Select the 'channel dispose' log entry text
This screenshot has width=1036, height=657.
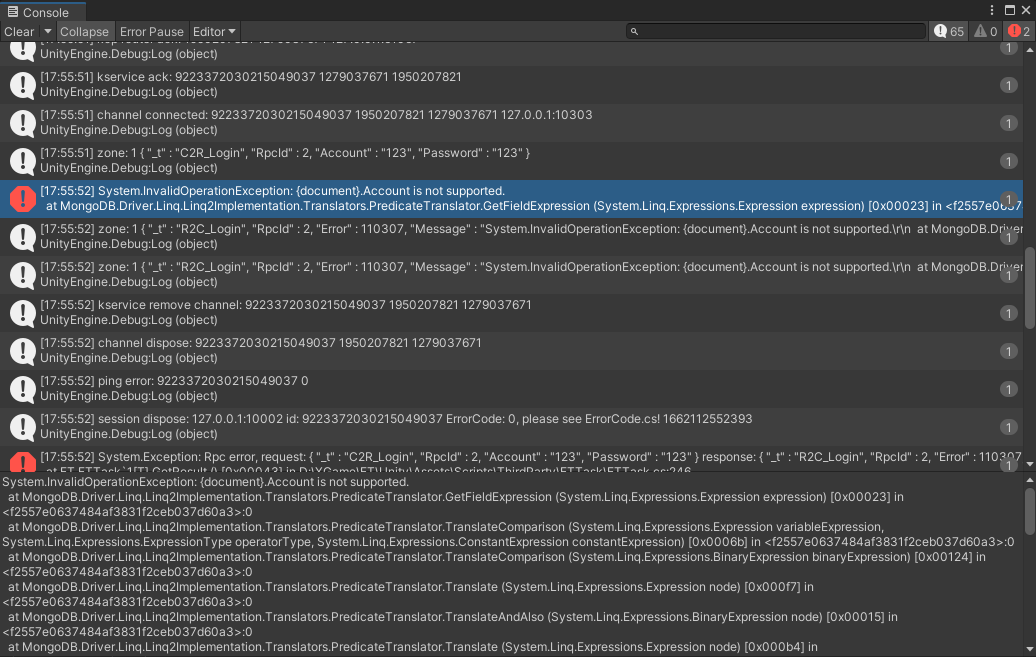pyautogui.click(x=261, y=343)
